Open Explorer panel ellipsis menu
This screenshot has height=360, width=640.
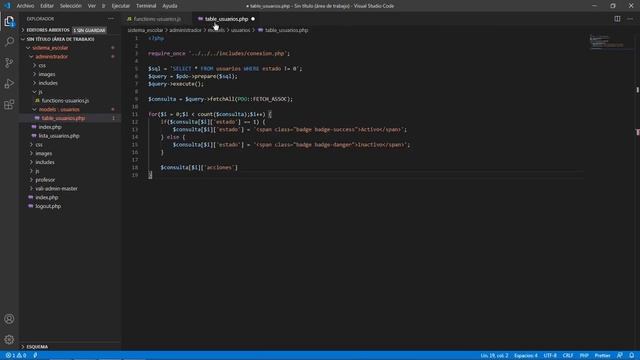111,19
